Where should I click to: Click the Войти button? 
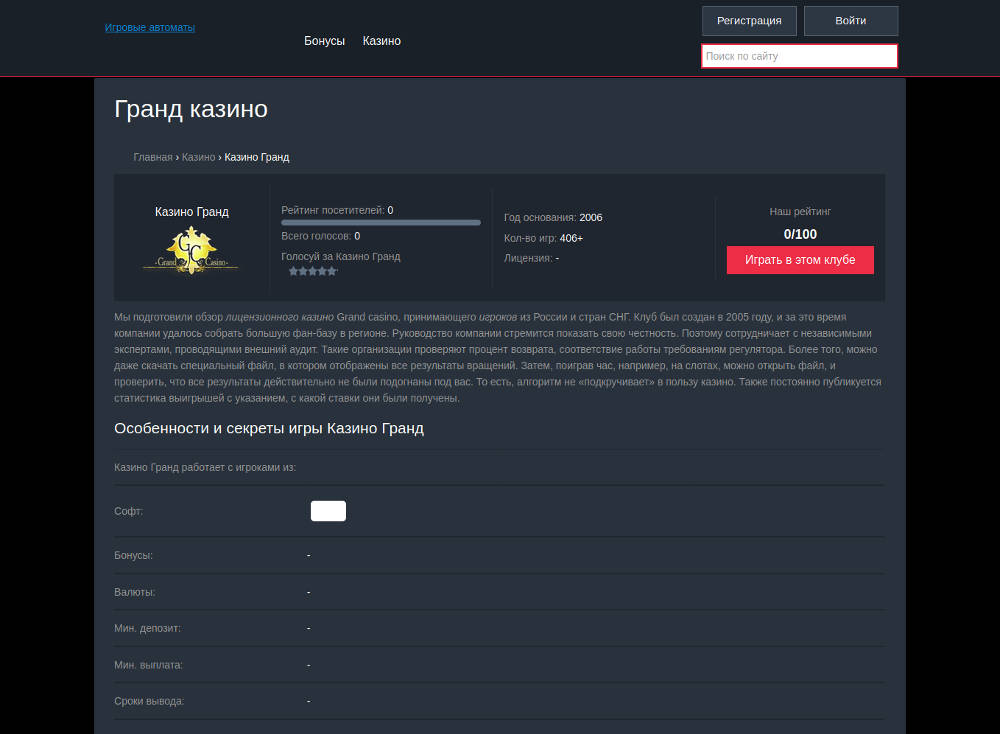(851, 21)
